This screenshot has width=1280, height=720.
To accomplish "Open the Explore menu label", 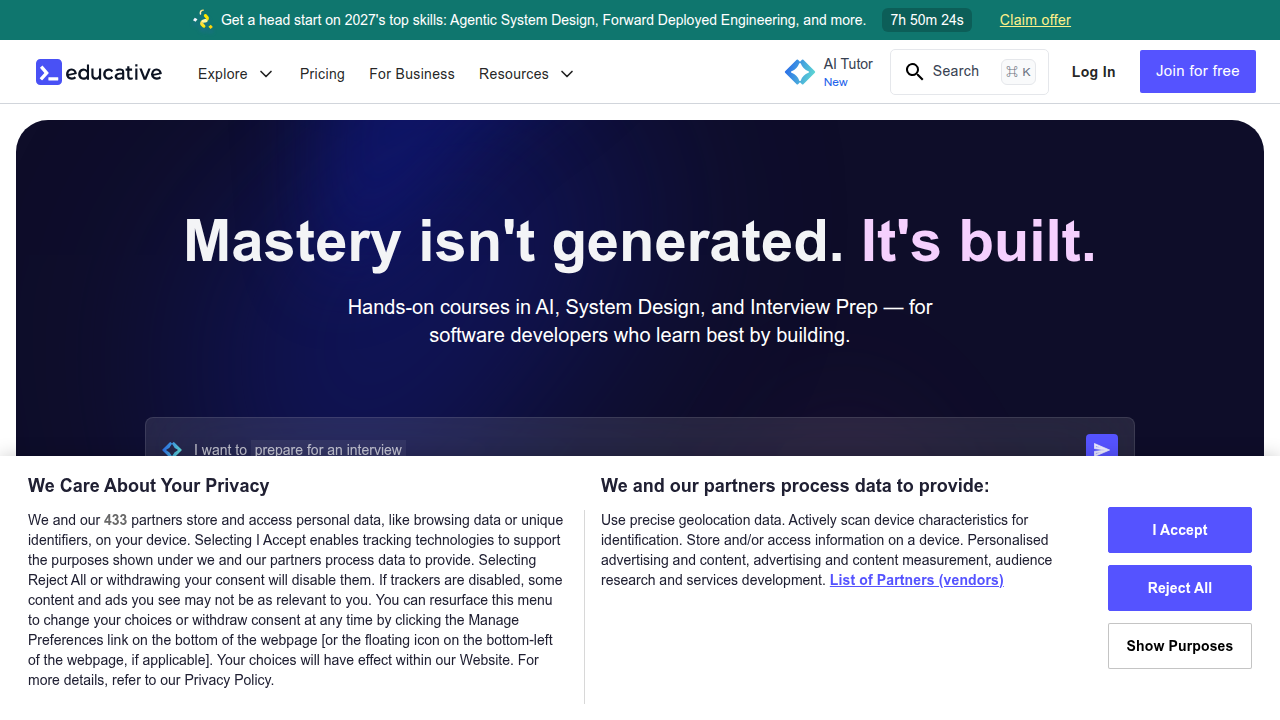I will [223, 74].
